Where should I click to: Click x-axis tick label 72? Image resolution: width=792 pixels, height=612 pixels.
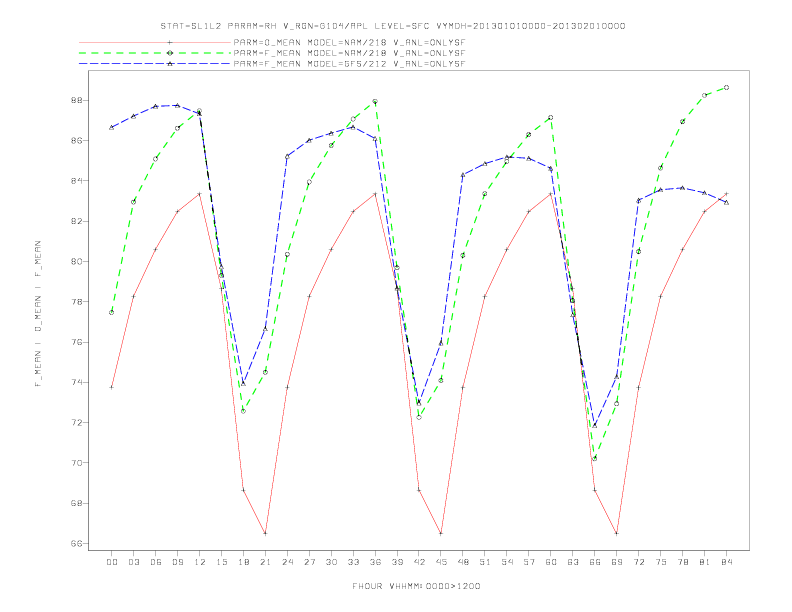click(x=639, y=562)
